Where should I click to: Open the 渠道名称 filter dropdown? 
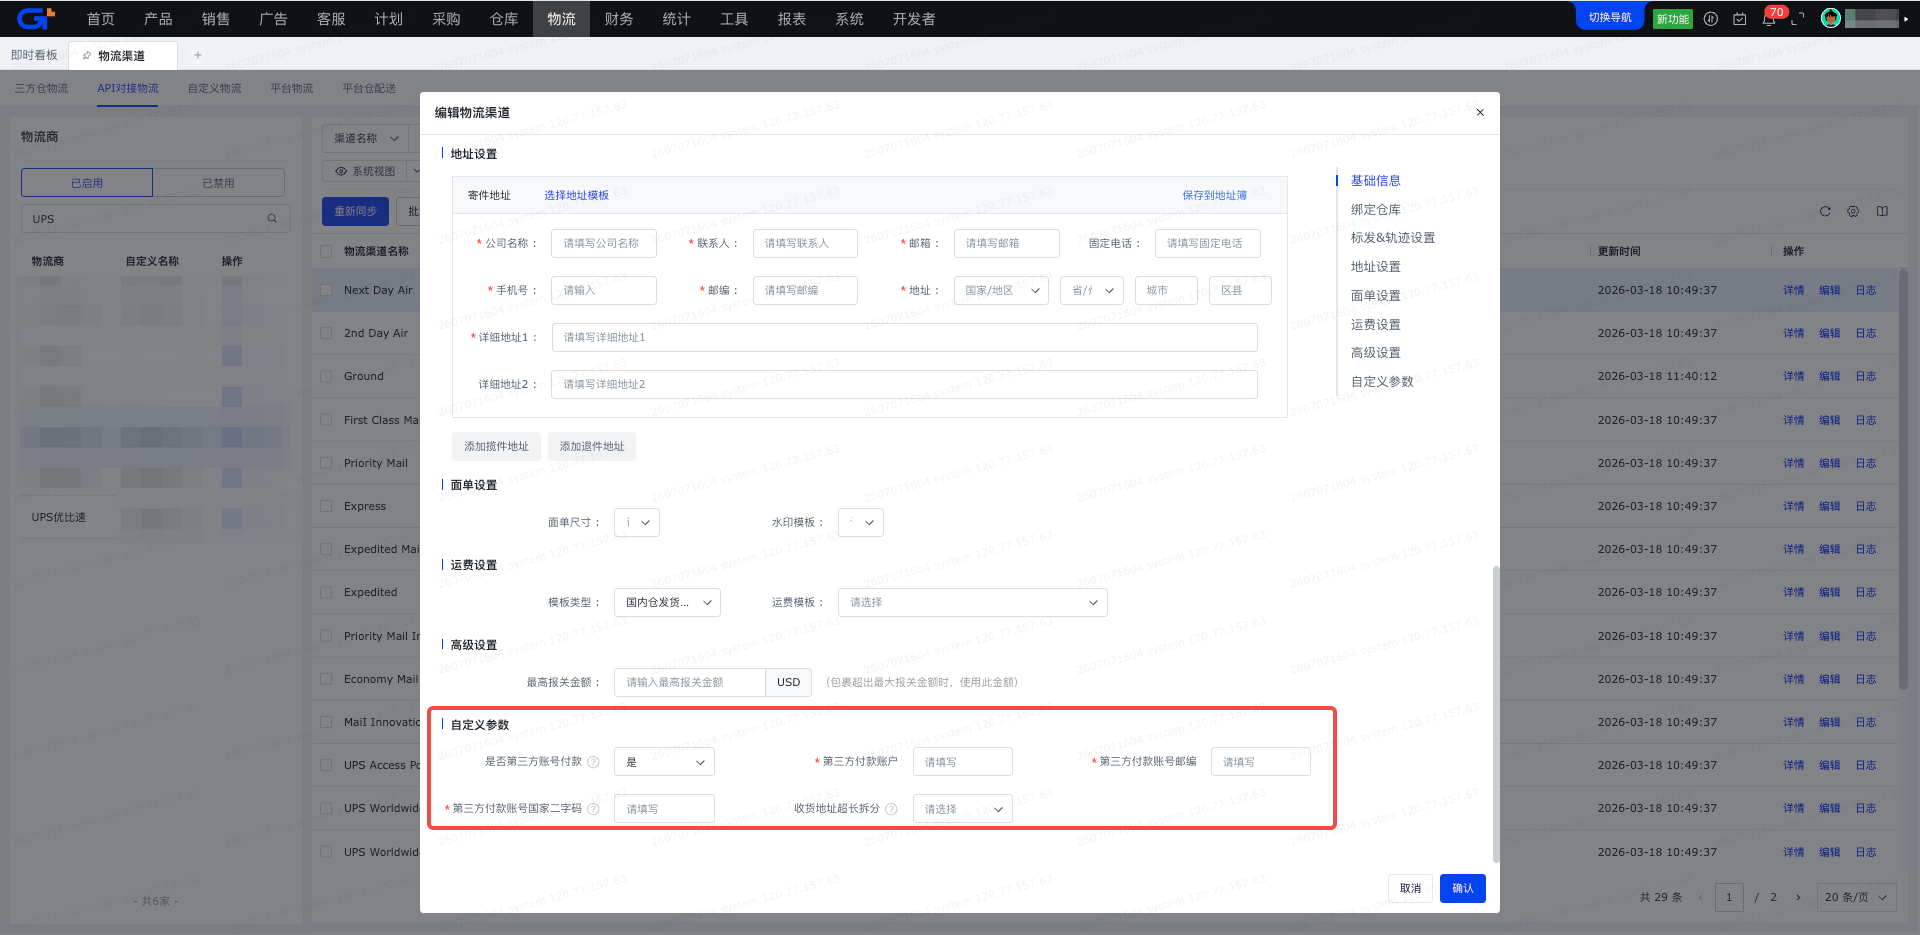366,138
